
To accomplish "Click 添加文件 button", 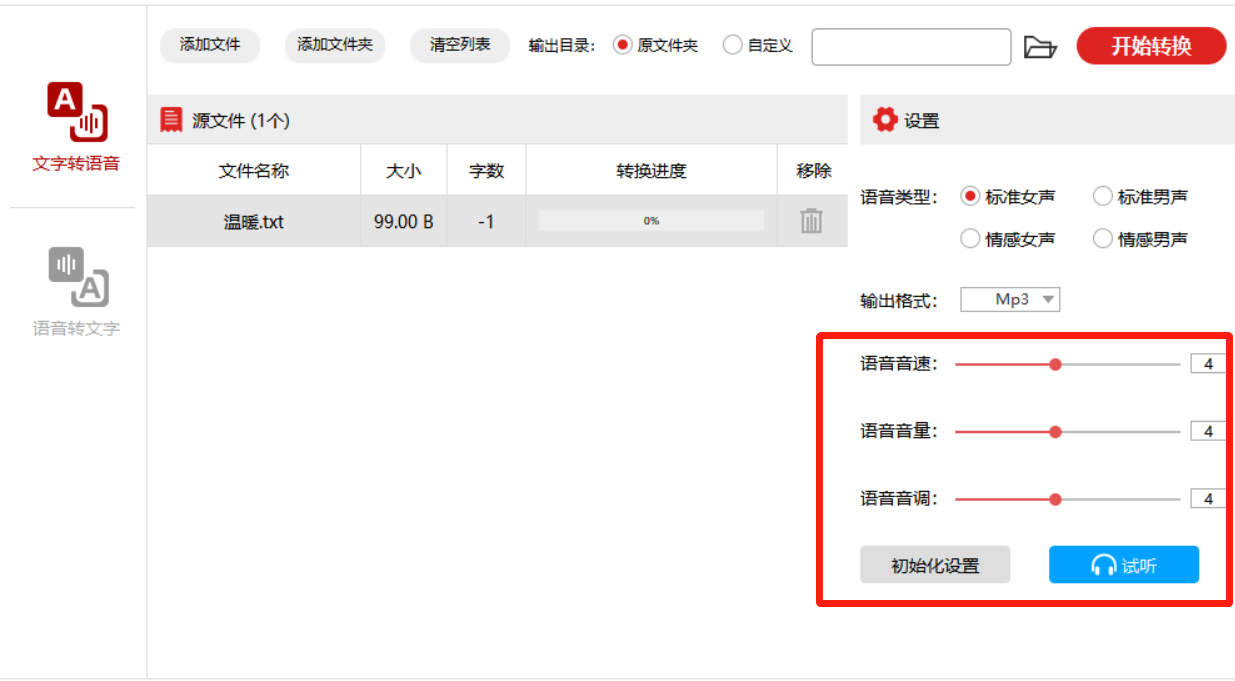I will [x=210, y=45].
